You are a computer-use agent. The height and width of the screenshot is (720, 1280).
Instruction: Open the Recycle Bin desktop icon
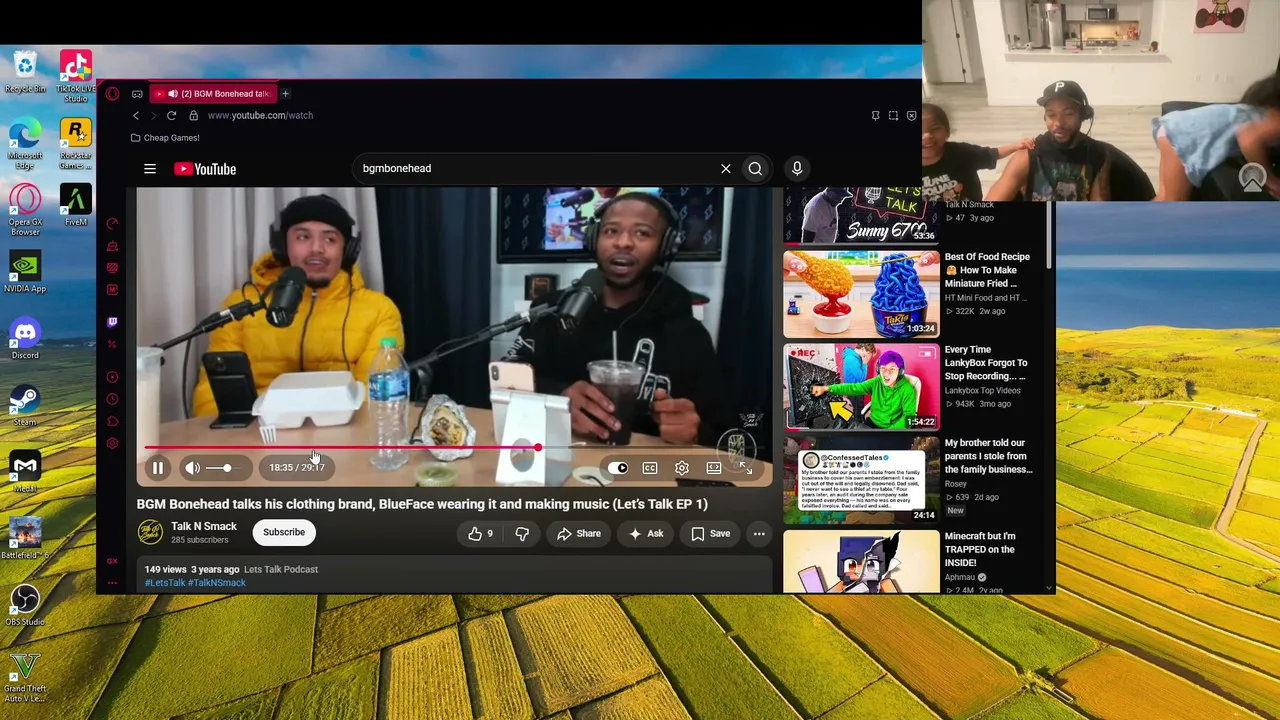pos(25,72)
